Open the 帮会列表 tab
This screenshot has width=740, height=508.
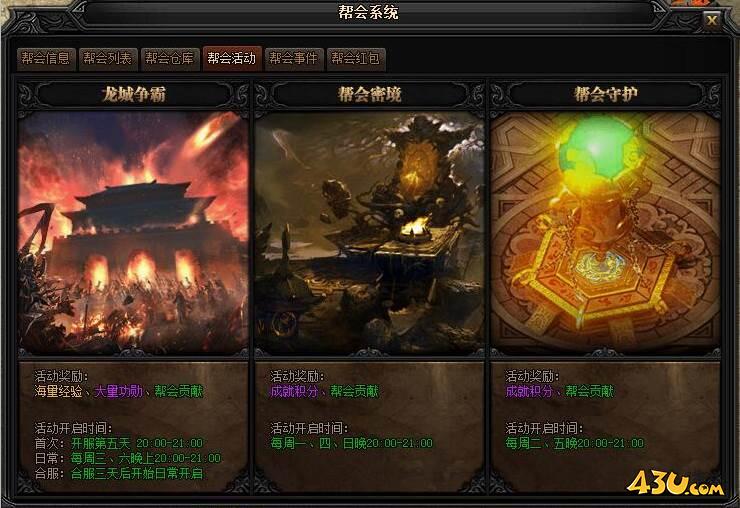tap(108, 59)
